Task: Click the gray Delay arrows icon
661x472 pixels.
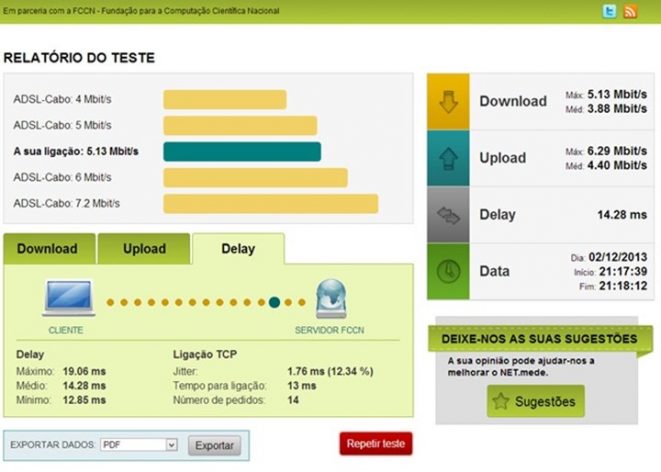Action: tap(448, 214)
